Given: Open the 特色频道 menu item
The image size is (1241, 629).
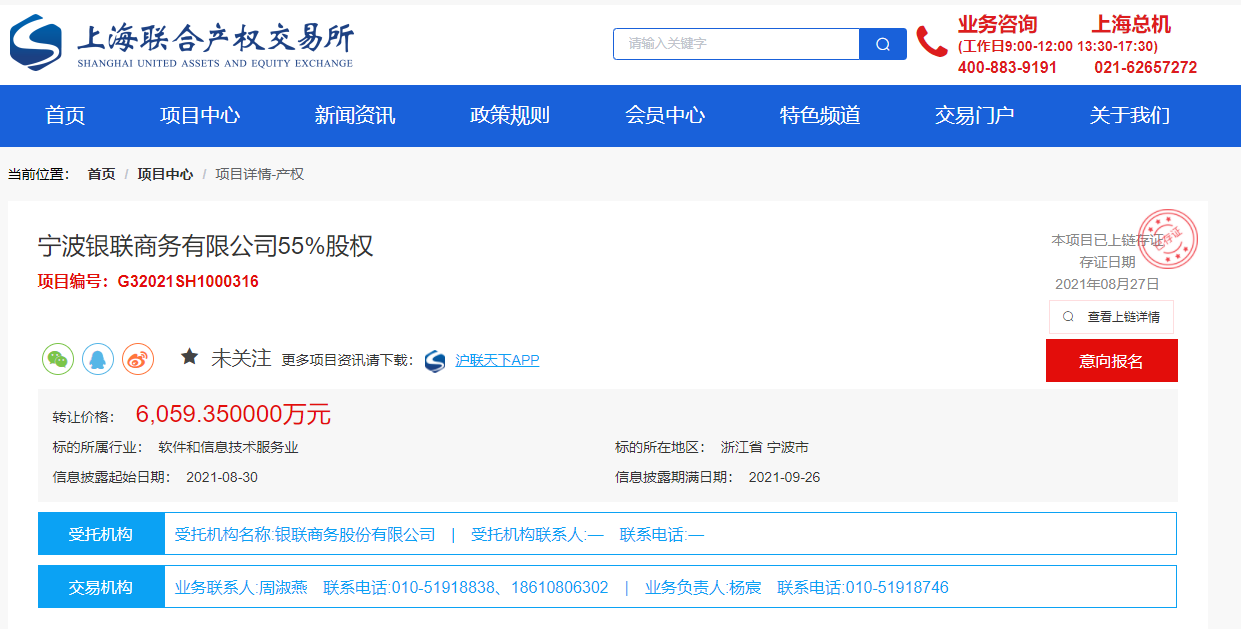Looking at the screenshot, I should pos(820,115).
